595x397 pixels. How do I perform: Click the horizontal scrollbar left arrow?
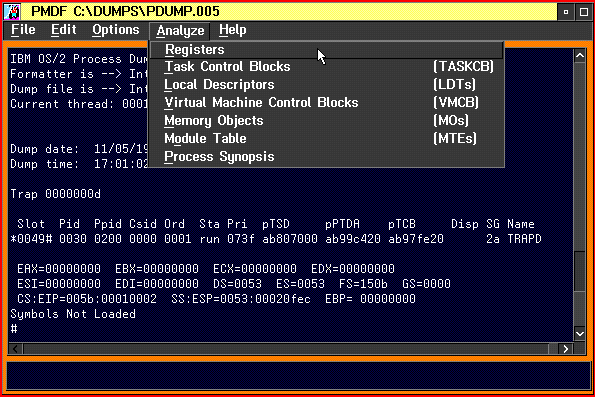pyautogui.click(x=16, y=349)
